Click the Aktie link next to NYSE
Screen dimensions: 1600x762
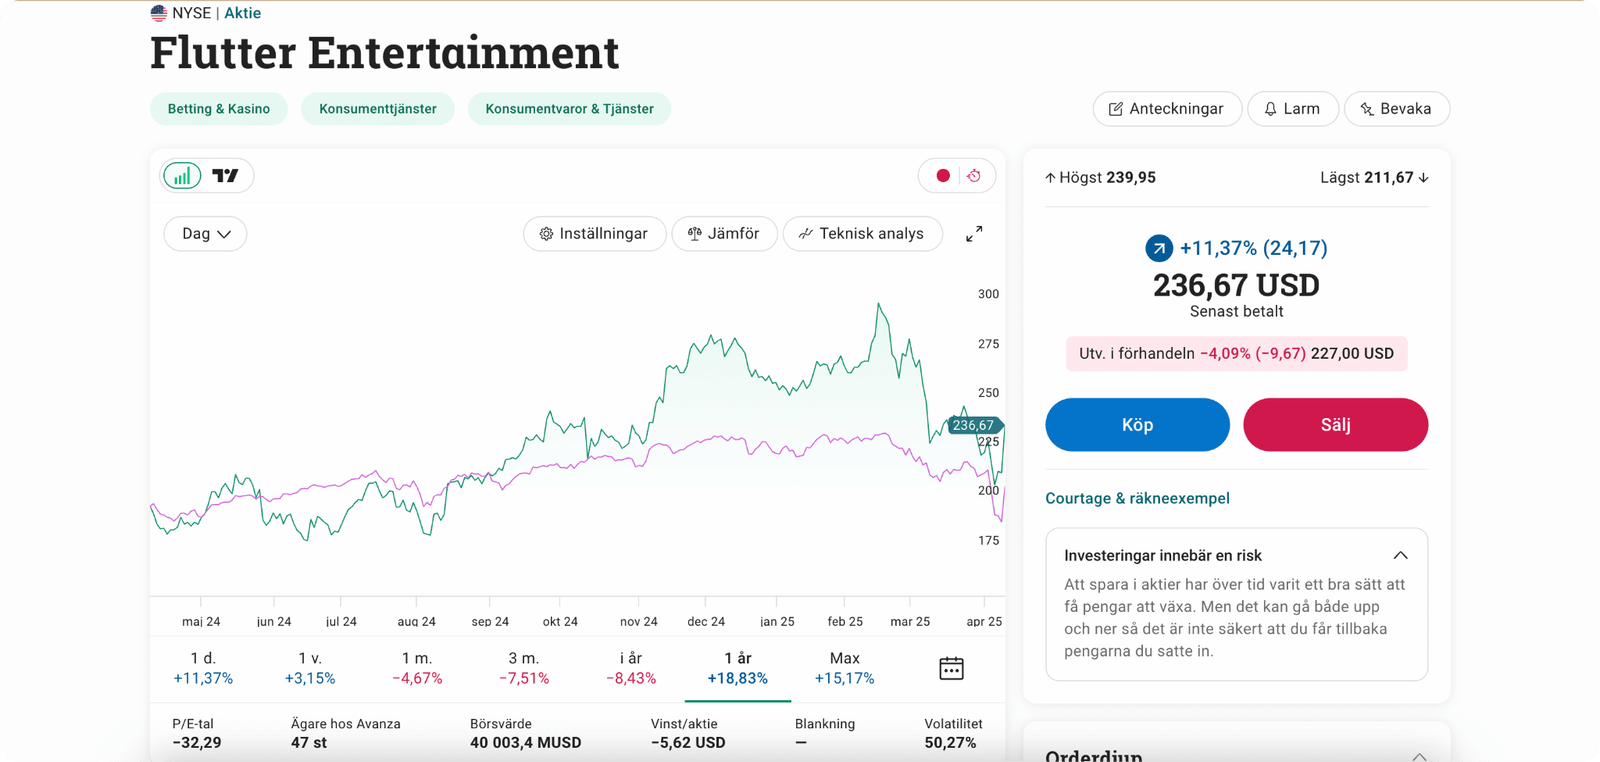pos(242,13)
